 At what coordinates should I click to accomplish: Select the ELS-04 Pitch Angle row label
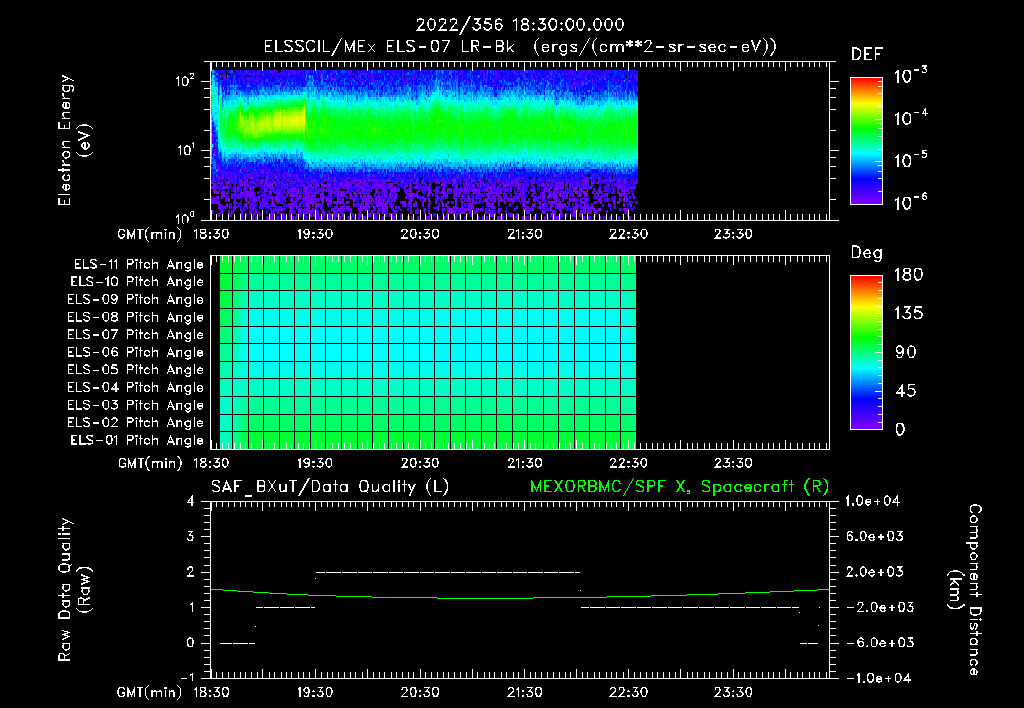pos(136,387)
